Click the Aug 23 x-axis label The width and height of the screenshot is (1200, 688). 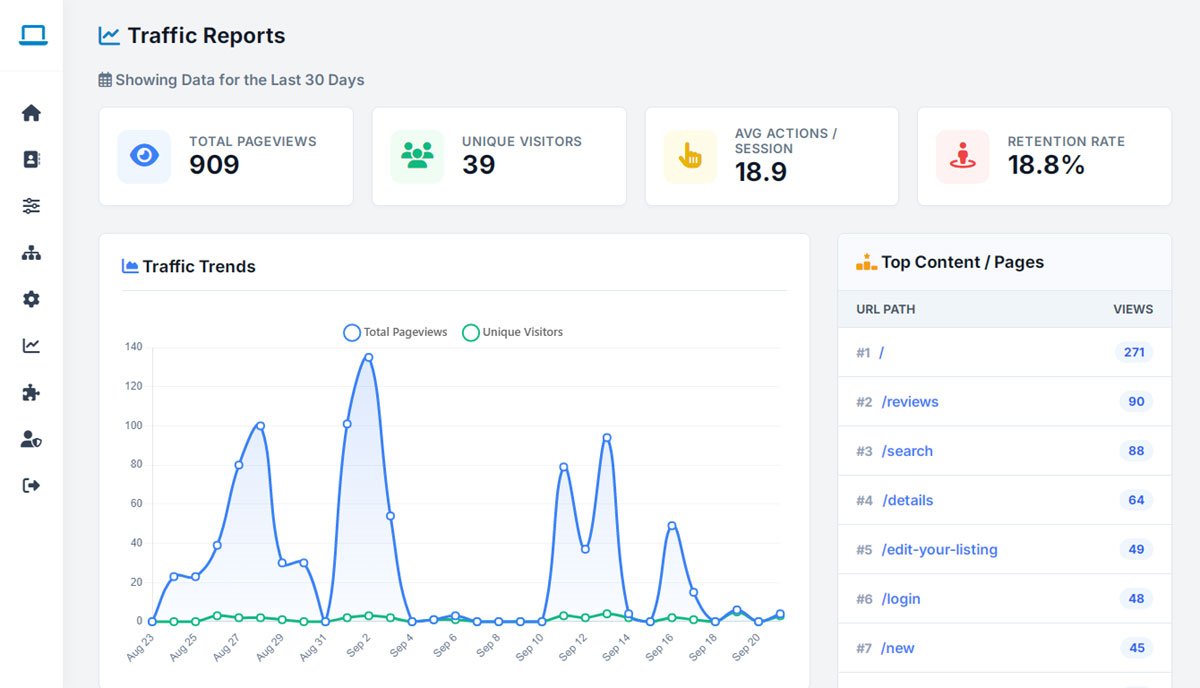[x=141, y=647]
